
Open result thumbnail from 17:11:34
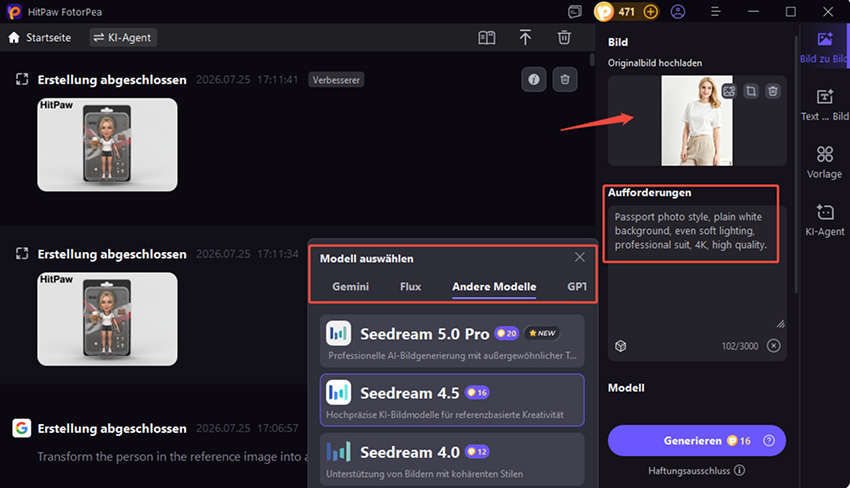coord(107,319)
